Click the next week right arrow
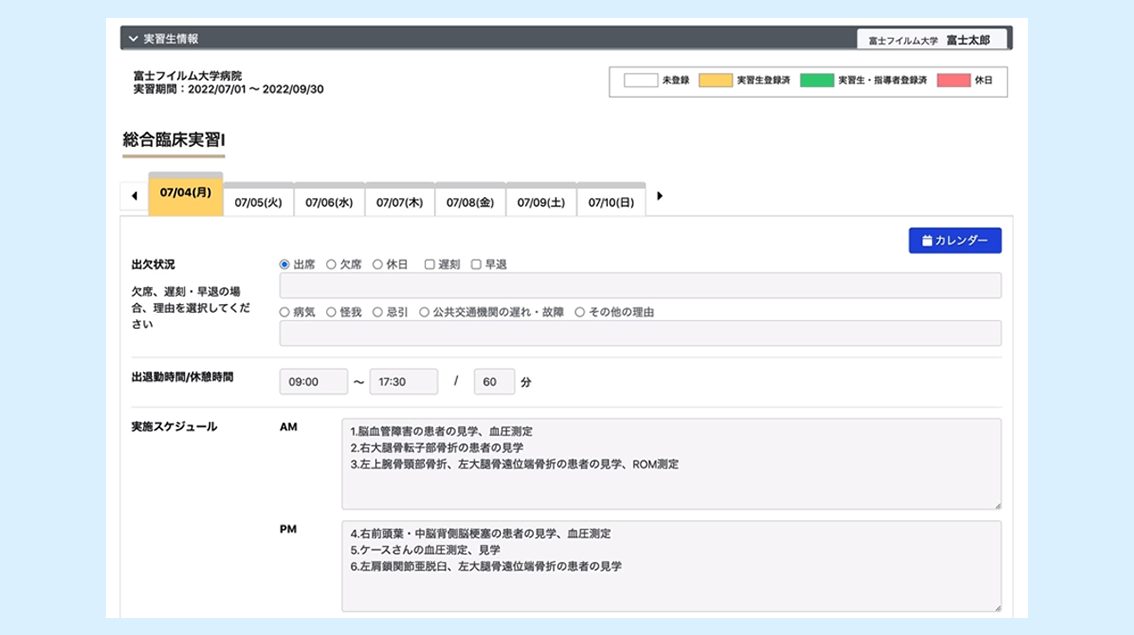Viewport: 1134px width, 635px height. pyautogui.click(x=659, y=197)
